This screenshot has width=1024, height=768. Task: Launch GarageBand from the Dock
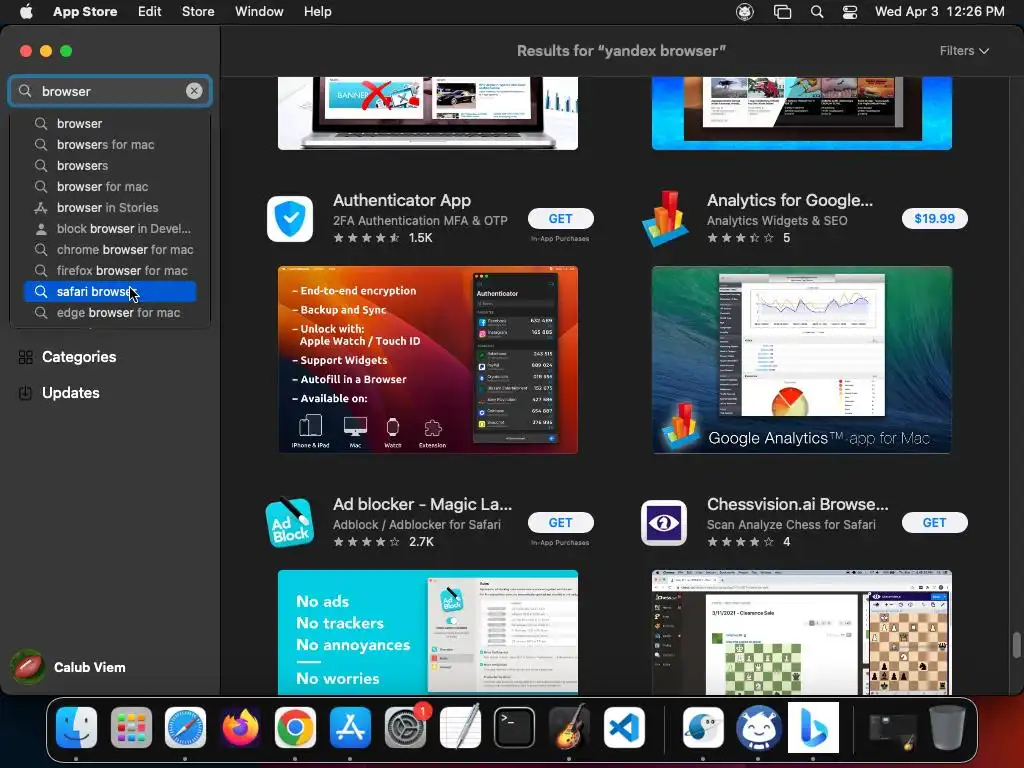tap(569, 728)
